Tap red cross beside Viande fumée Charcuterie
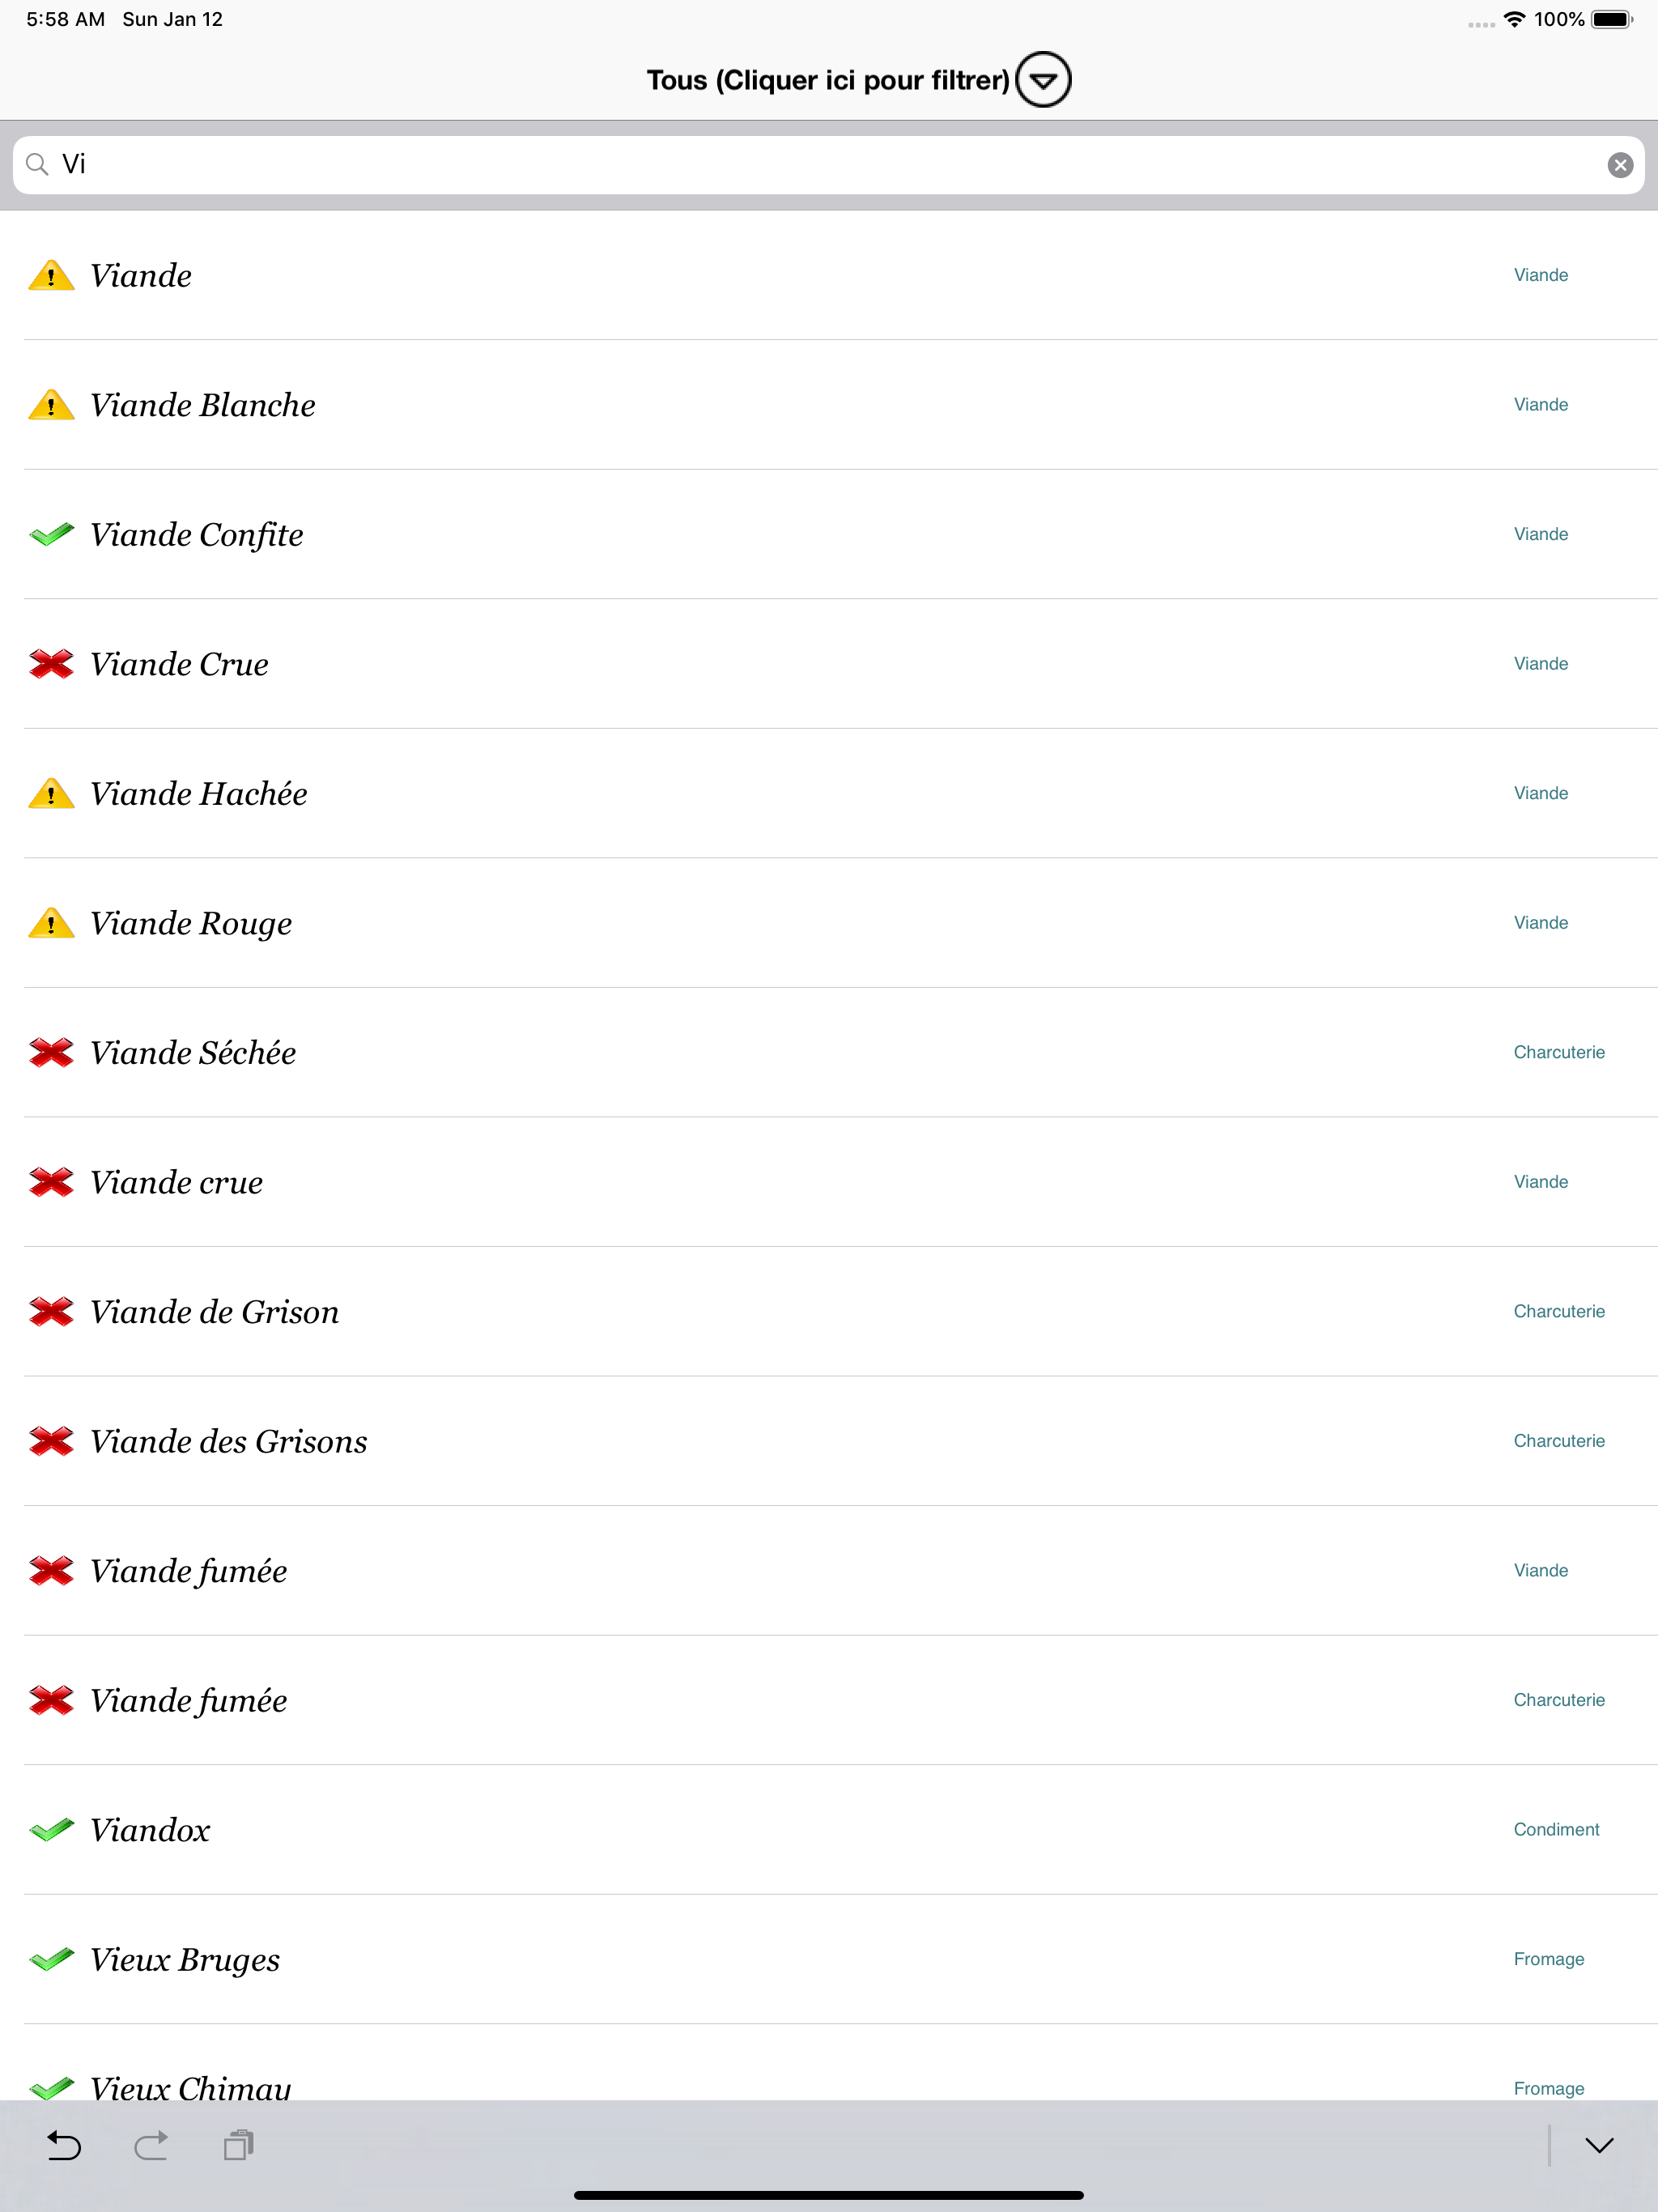1658x2212 pixels. point(51,1700)
